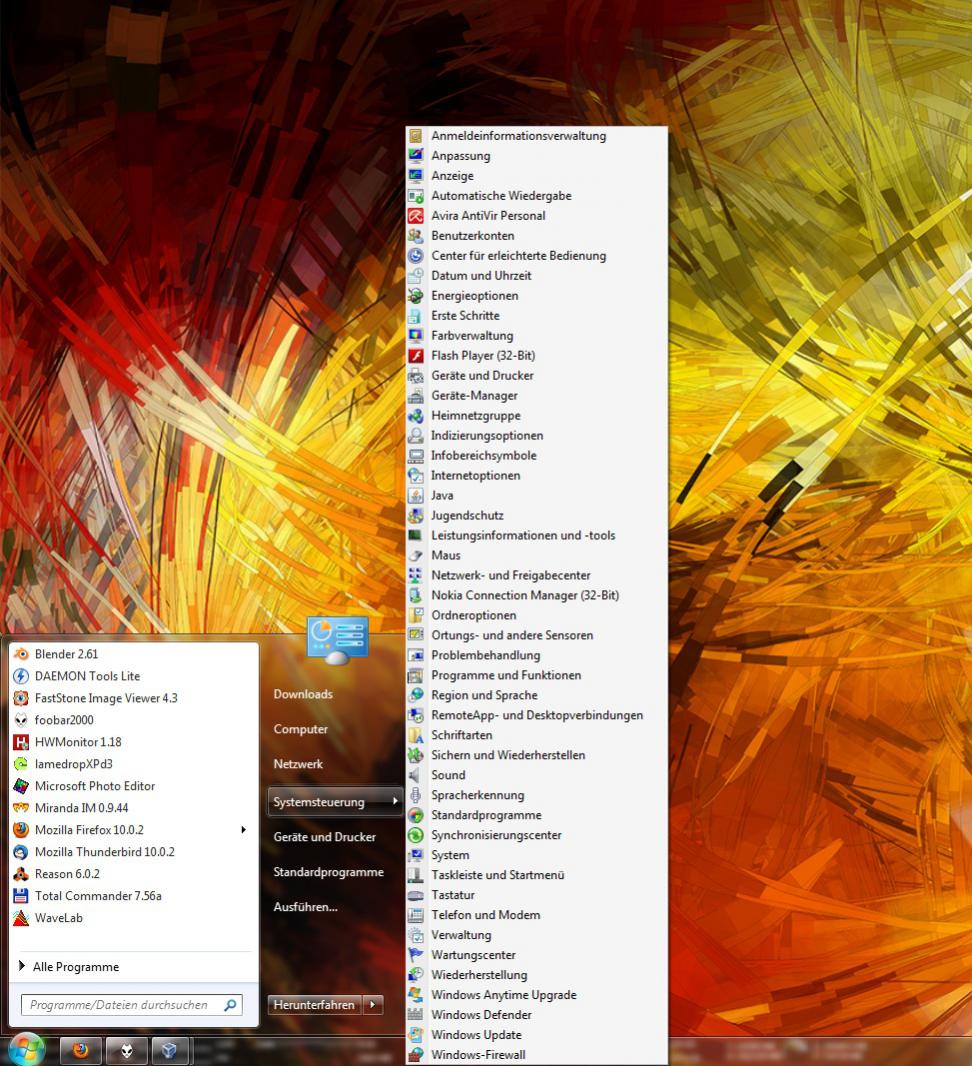Click the WaveLab icon

pos(21,918)
